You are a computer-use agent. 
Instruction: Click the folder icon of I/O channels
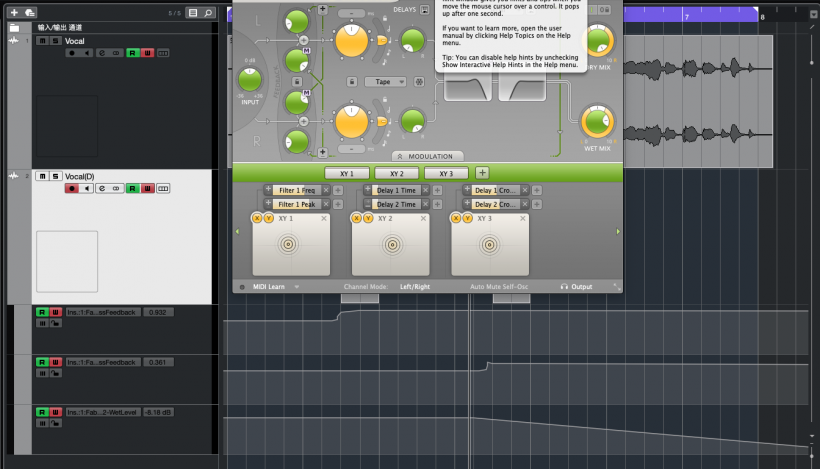(x=14, y=28)
